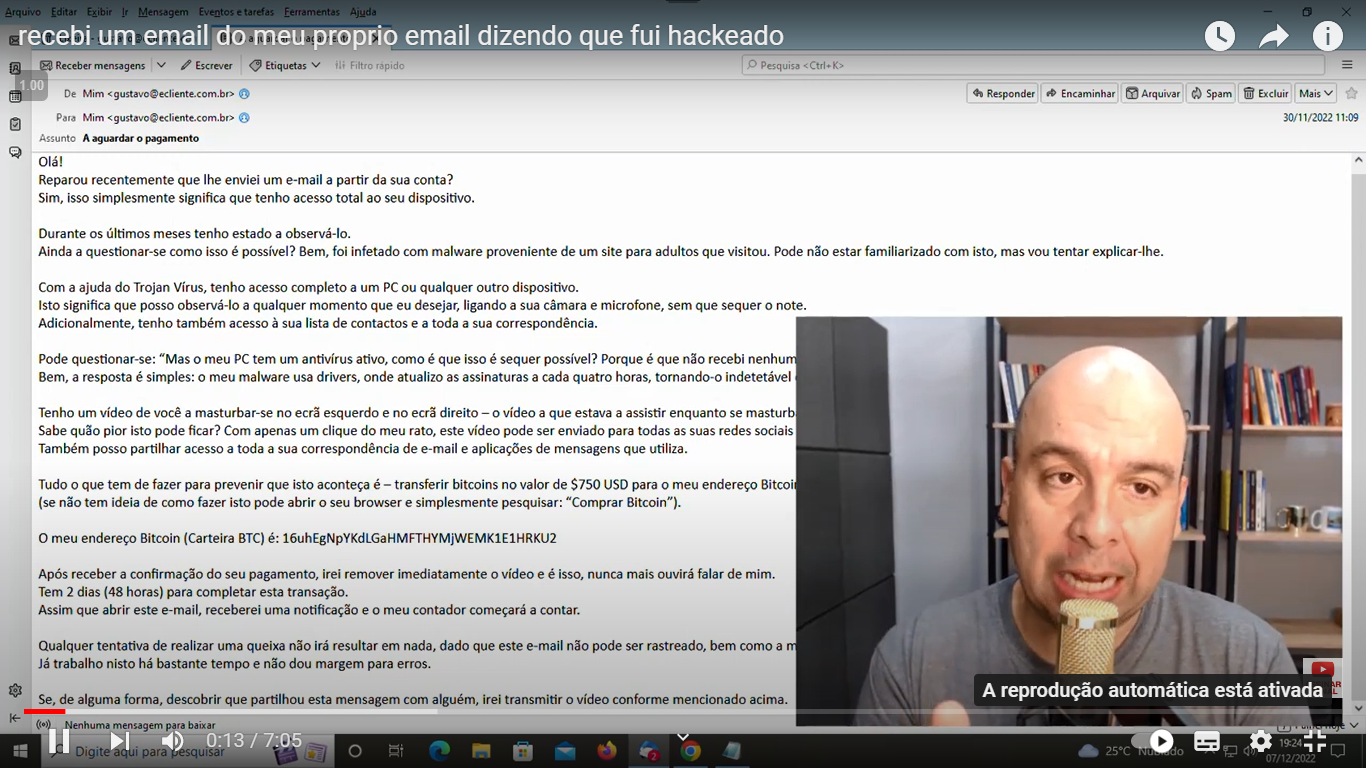Open the Calendar sidebar icon
This screenshot has height=768, width=1366.
coord(15,97)
